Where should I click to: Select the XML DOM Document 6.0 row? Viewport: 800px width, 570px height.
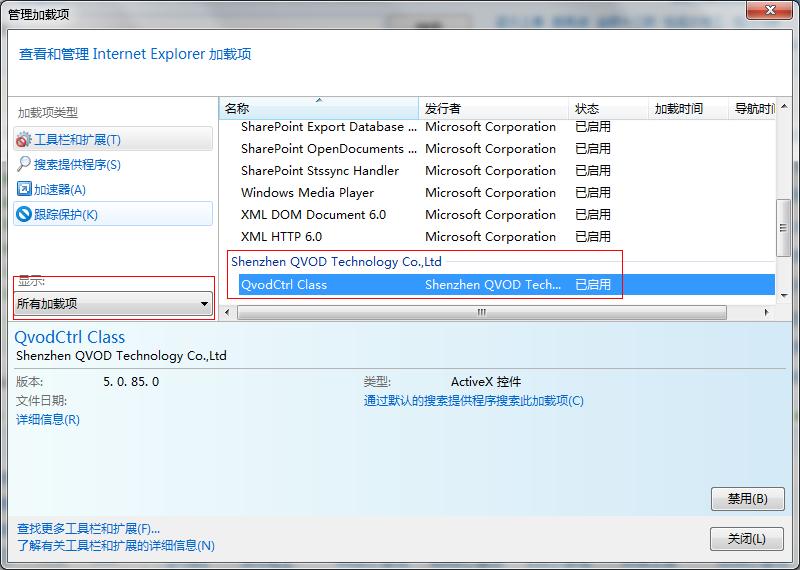[x=313, y=215]
